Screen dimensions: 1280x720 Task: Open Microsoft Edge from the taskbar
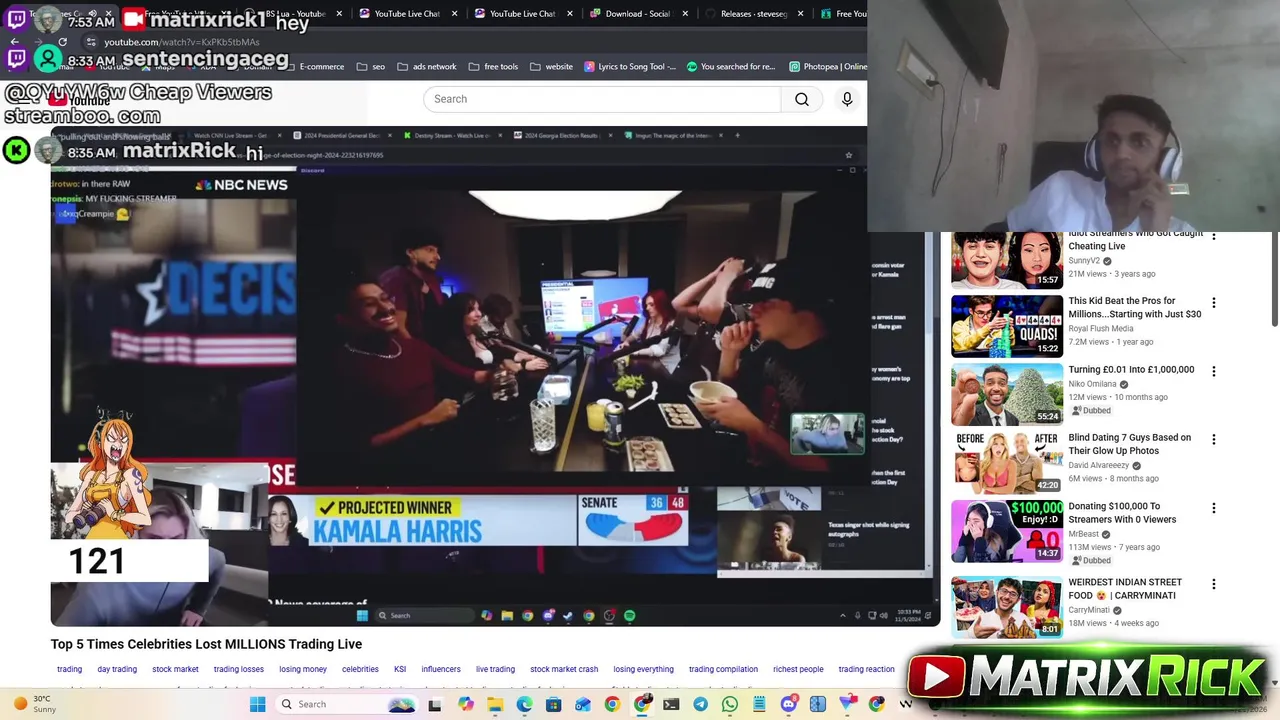point(524,704)
